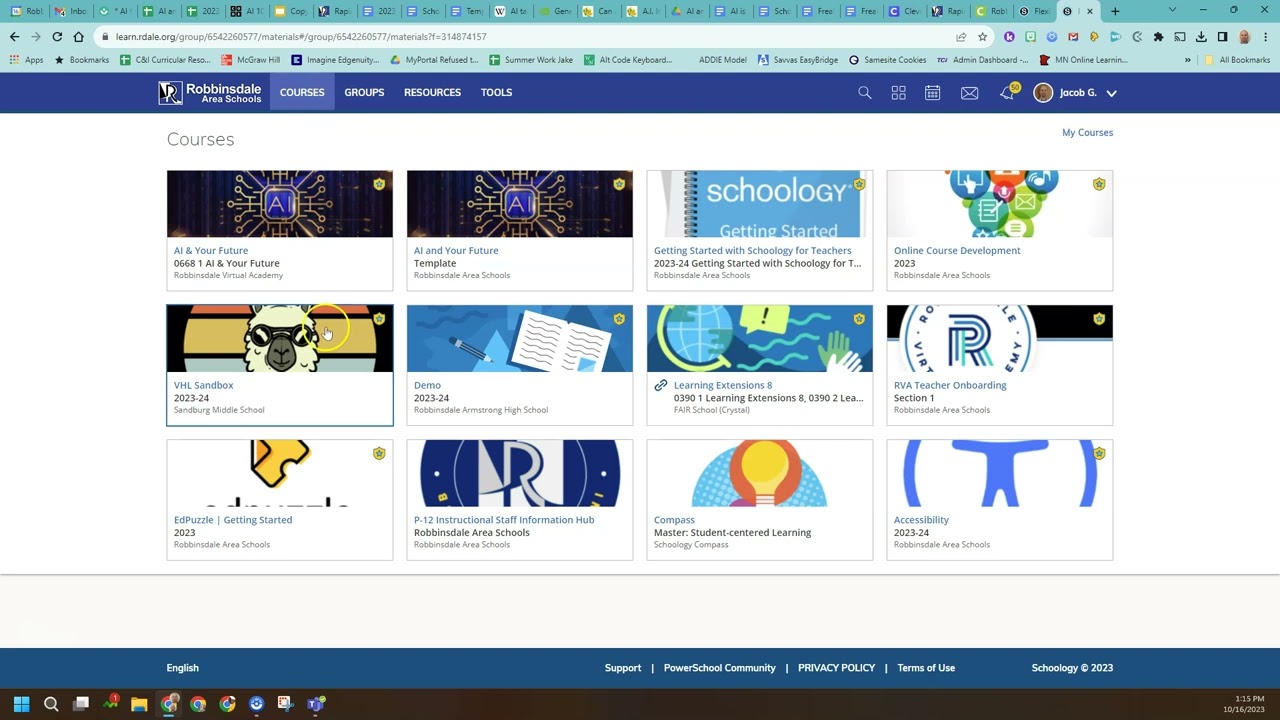The image size is (1280, 720).
Task: Expand the Jacob G. account dropdown
Action: (x=1111, y=93)
